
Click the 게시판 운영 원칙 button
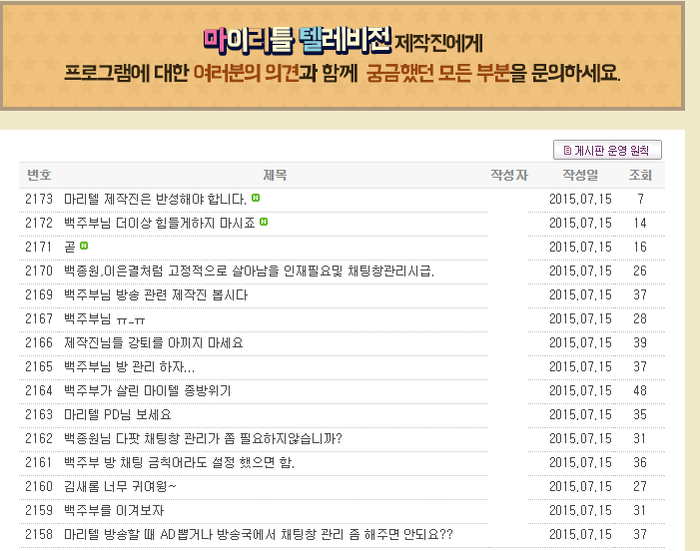click(x=607, y=150)
